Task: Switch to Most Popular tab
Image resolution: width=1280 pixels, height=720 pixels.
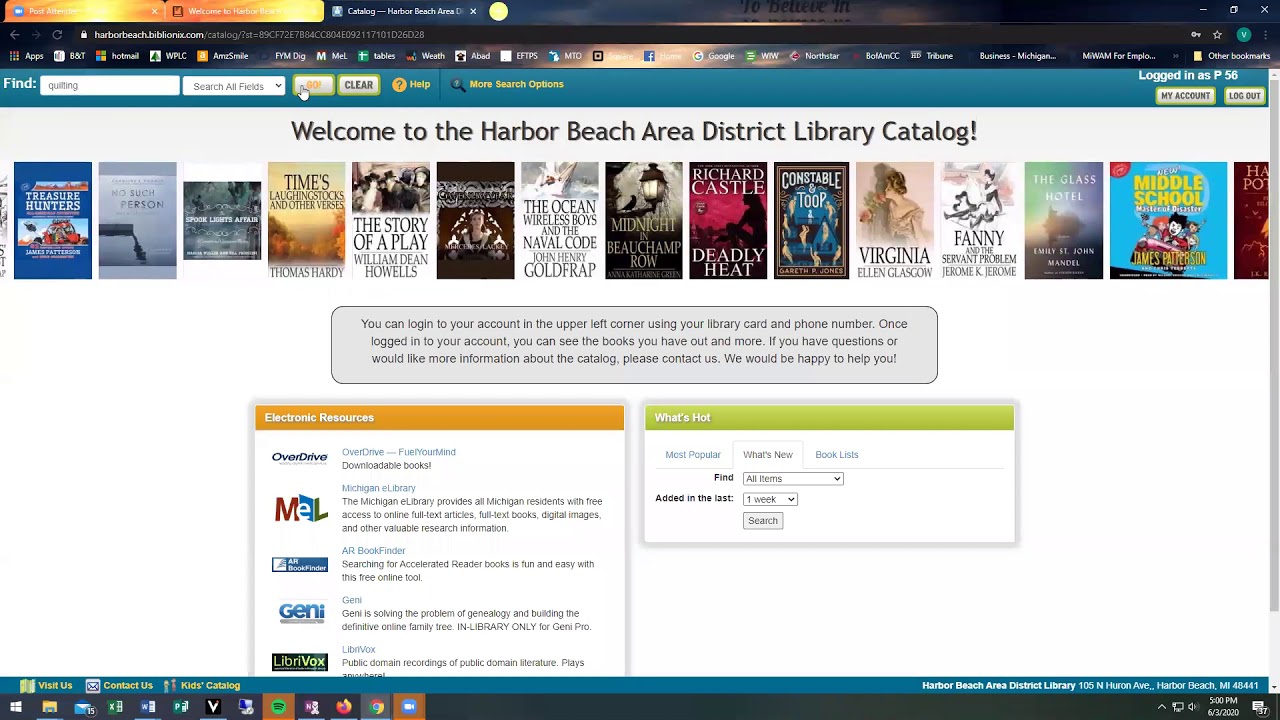Action: tap(693, 455)
